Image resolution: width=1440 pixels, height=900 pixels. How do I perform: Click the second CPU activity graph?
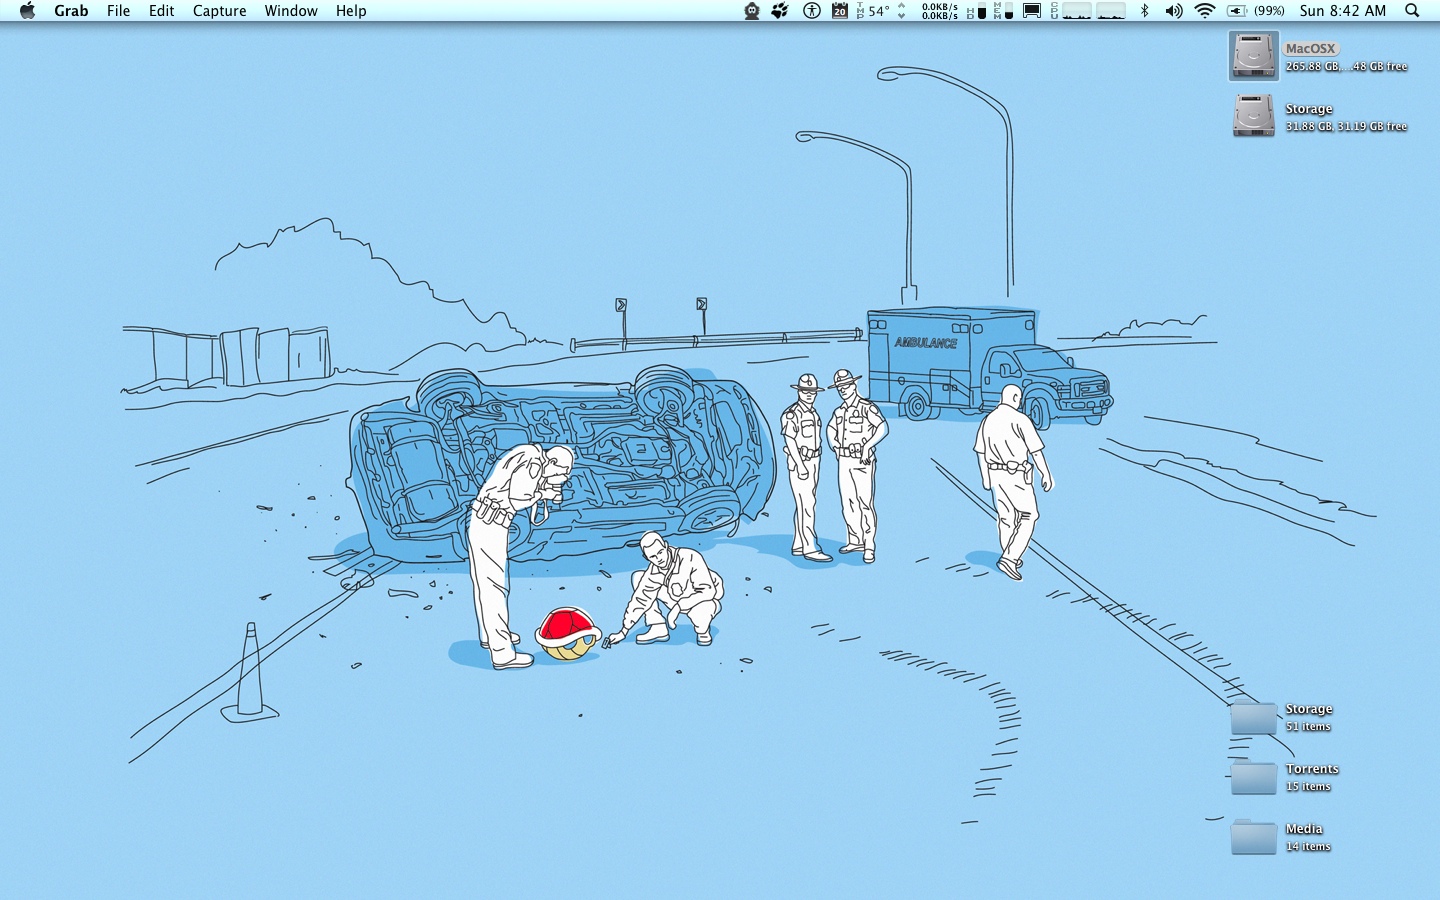point(1111,11)
